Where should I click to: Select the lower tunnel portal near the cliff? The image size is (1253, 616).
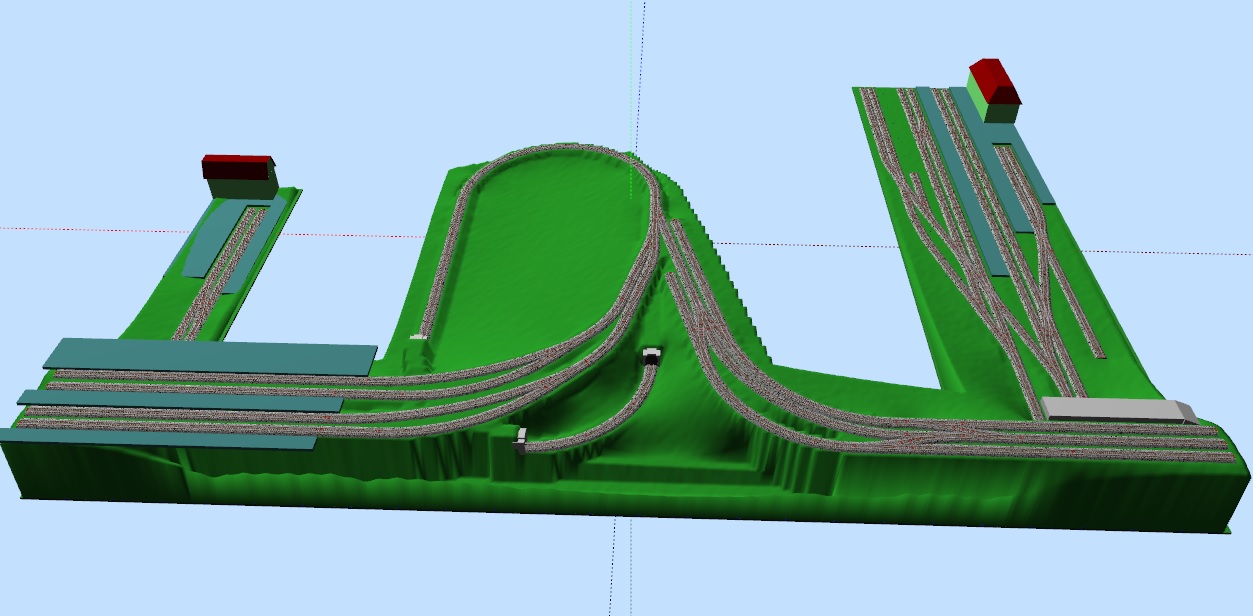pos(521,439)
